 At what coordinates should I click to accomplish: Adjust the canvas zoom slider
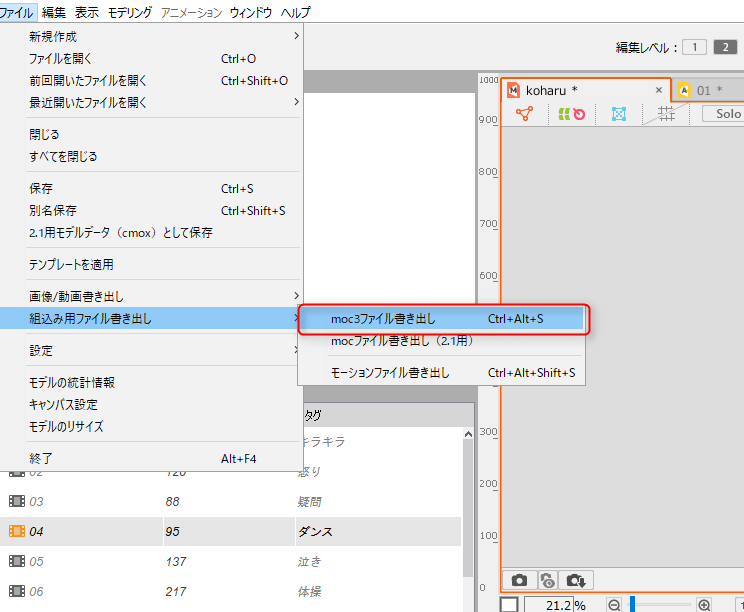(x=660, y=604)
